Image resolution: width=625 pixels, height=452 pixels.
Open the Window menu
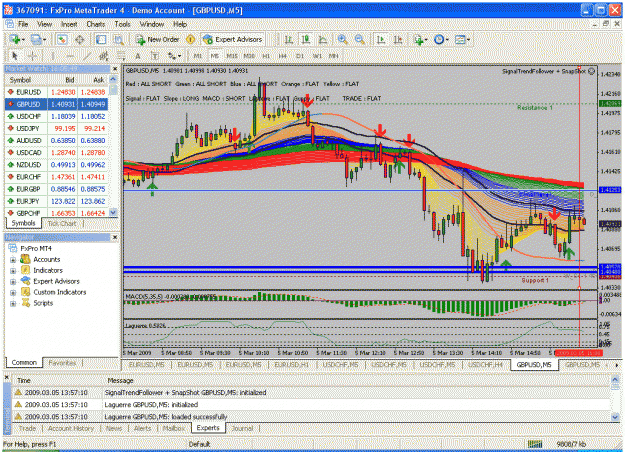click(151, 24)
